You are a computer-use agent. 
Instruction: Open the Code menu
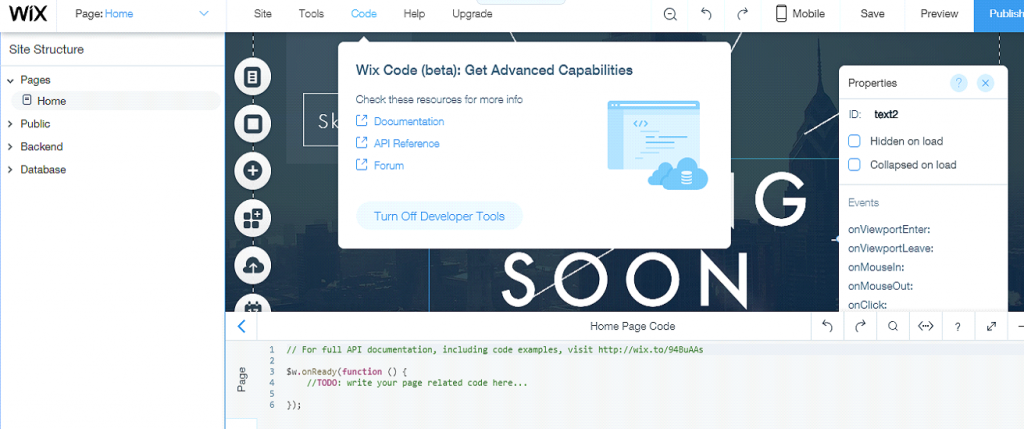364,14
